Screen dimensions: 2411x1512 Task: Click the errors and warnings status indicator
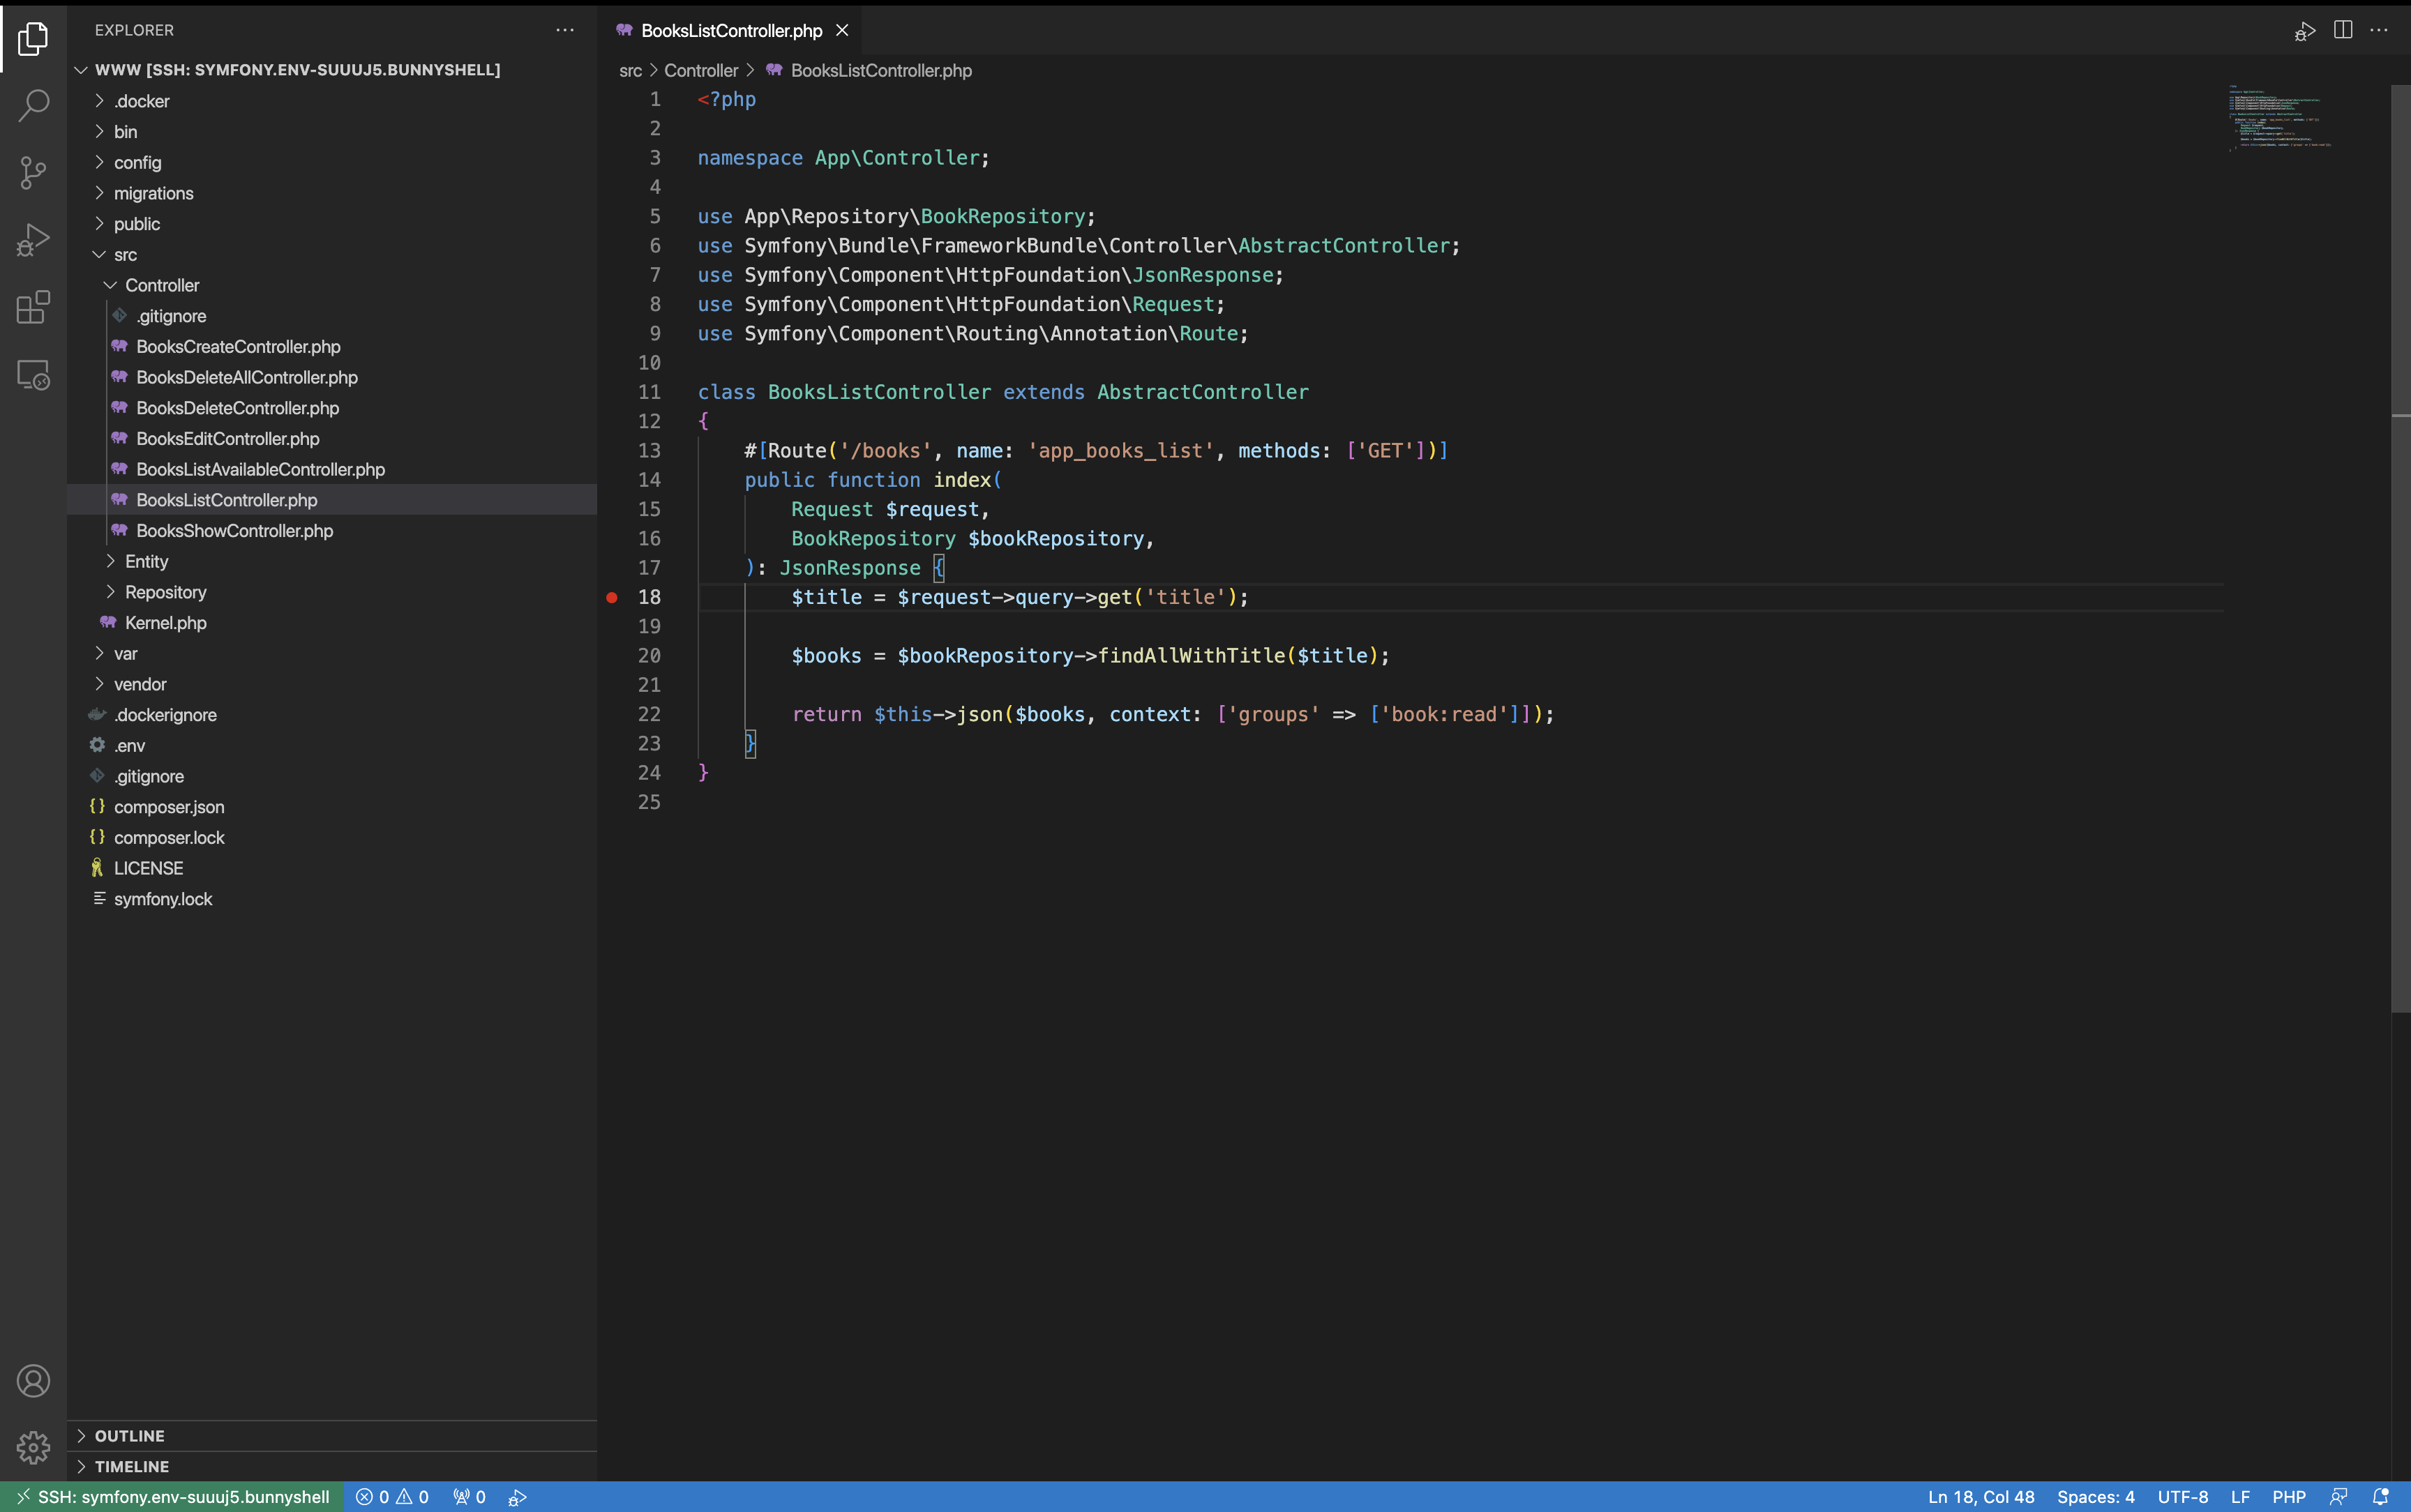point(392,1497)
